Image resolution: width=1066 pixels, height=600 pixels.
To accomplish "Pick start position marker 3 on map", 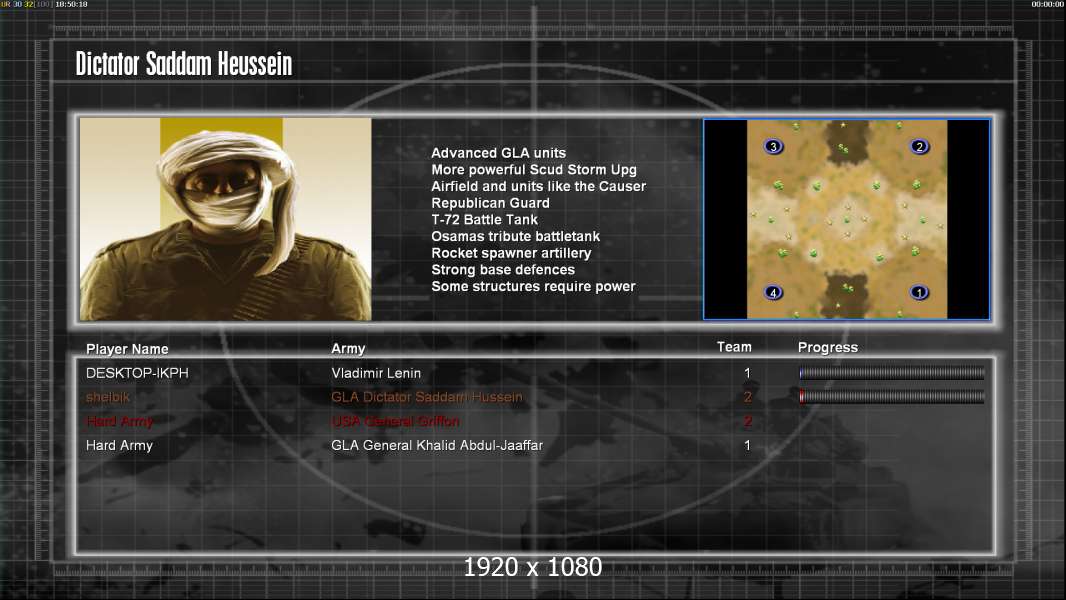I will [x=773, y=147].
